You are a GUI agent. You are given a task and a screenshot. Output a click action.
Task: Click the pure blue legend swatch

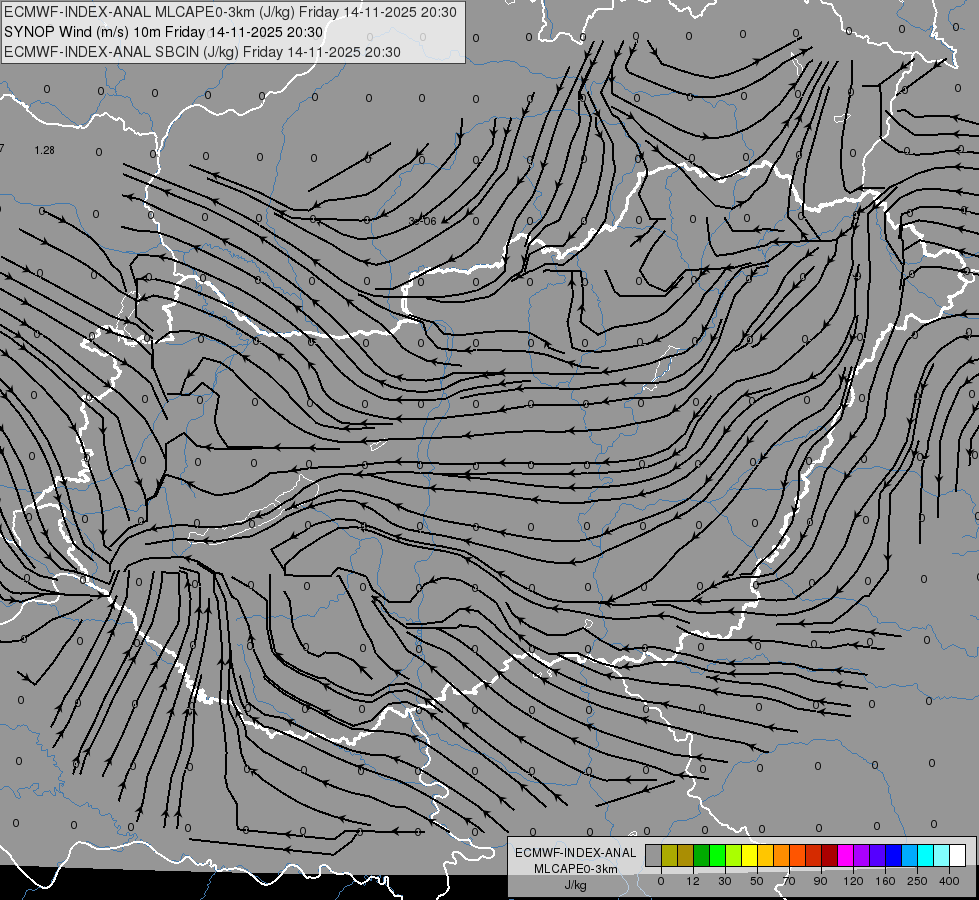coord(893,855)
